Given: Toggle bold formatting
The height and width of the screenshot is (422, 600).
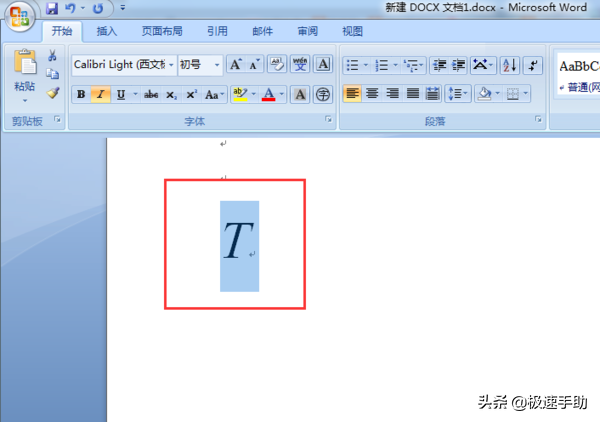Looking at the screenshot, I should (x=81, y=94).
